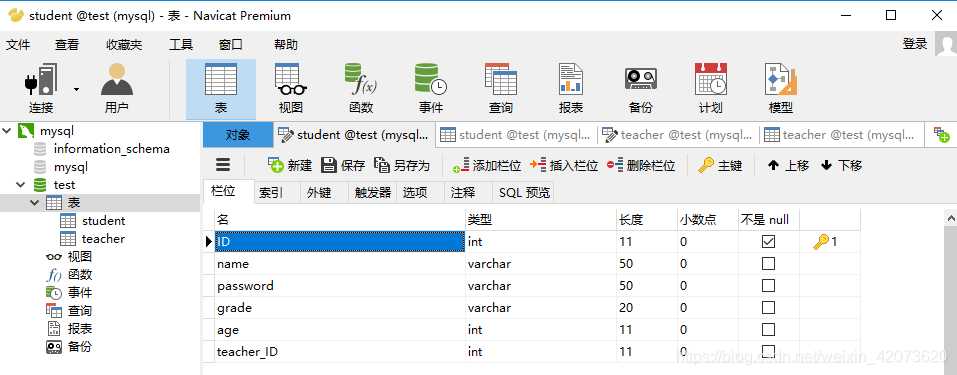Click the 保存 (Save) button
The width and height of the screenshot is (957, 375).
pos(343,165)
